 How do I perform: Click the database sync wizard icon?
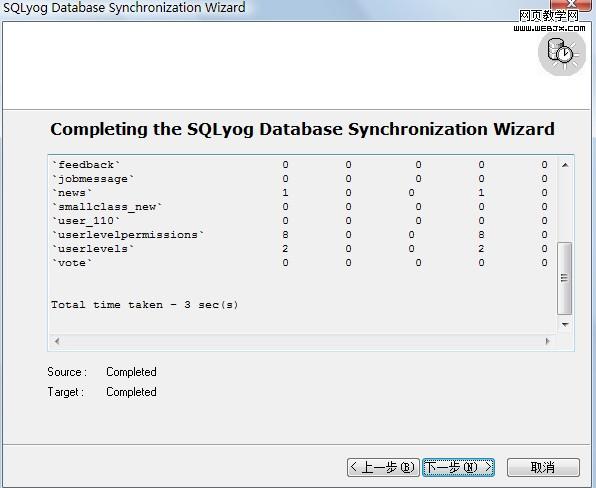561,54
